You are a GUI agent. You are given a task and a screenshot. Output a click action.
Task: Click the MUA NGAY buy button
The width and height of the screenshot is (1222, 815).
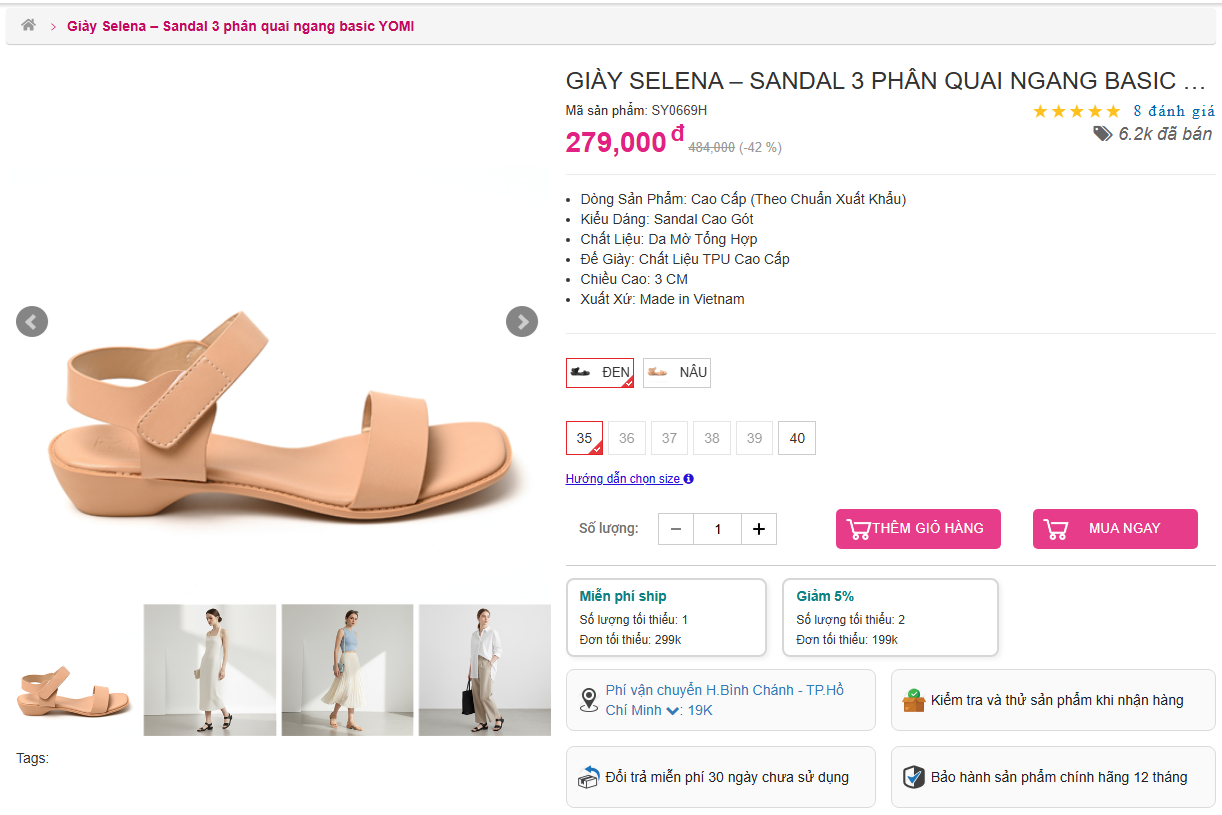tap(1114, 529)
